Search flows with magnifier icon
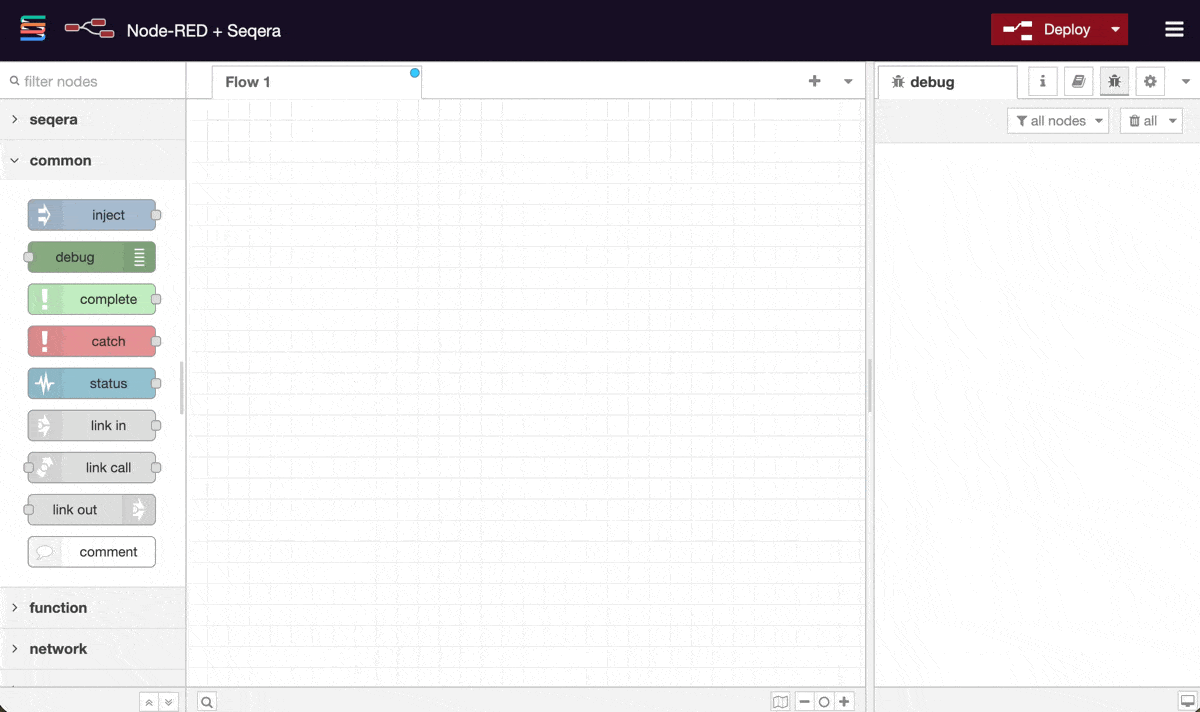Viewport: 1200px width, 712px height. point(206,702)
